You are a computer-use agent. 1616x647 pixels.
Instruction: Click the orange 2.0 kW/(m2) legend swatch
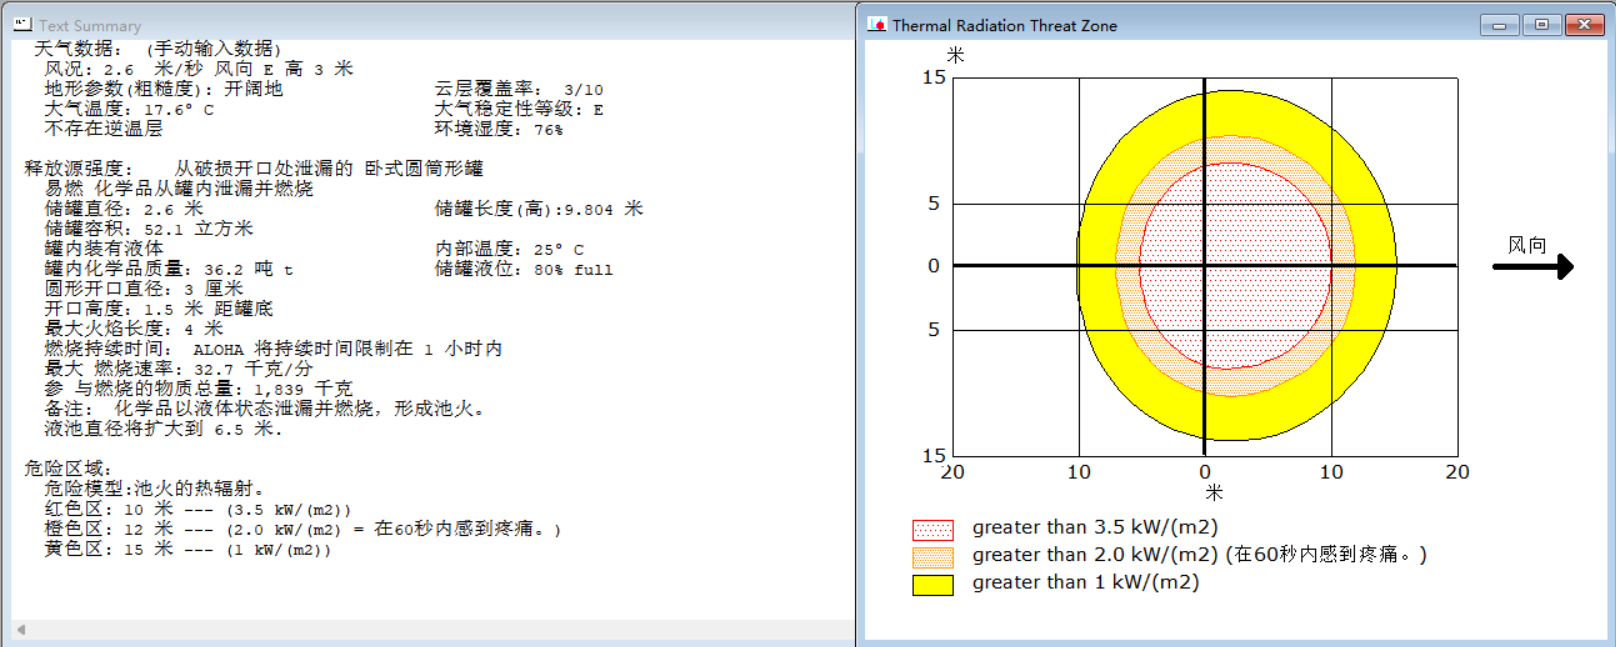pyautogui.click(x=933, y=557)
